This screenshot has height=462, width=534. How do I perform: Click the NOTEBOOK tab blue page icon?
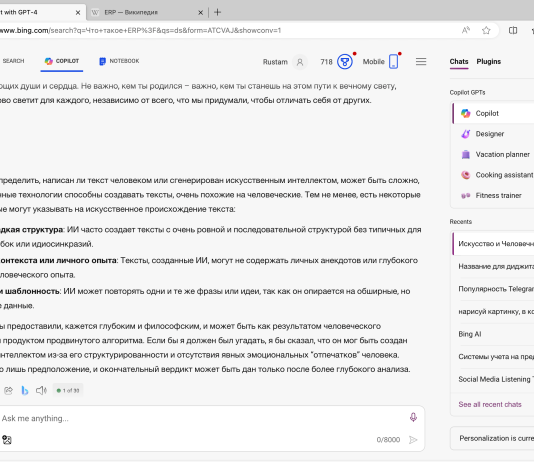tap(102, 61)
